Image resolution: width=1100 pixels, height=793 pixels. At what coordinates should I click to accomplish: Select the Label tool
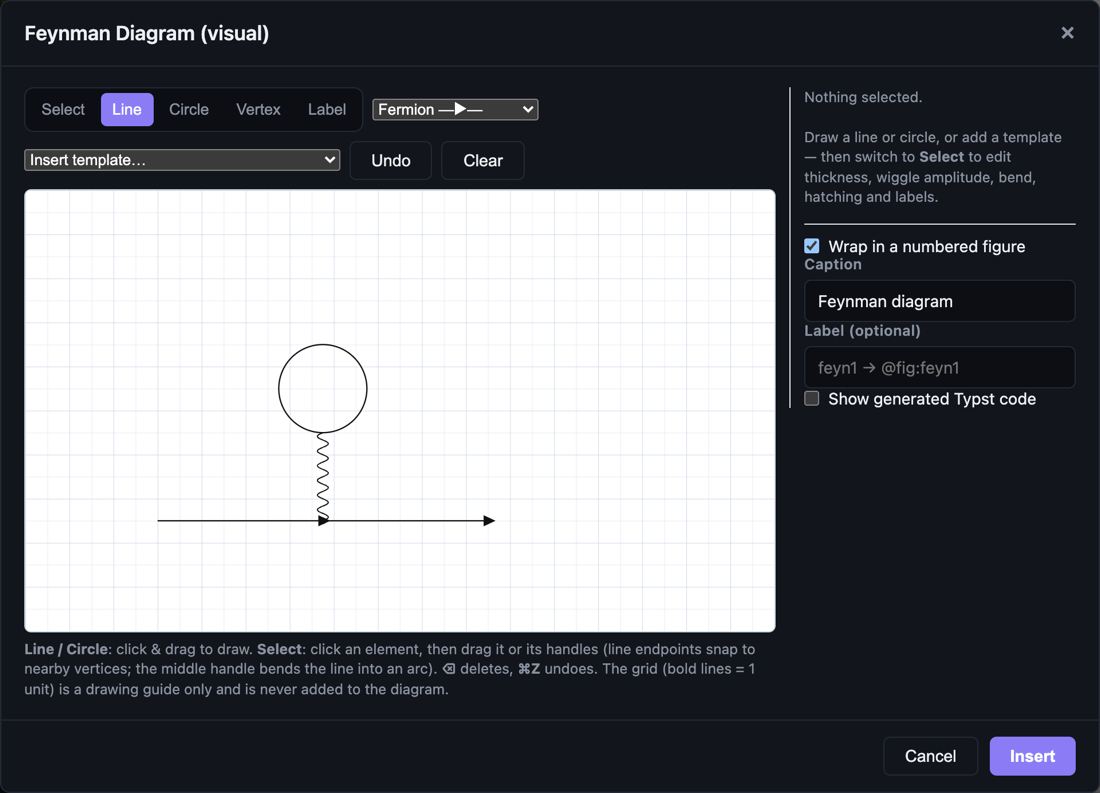point(327,109)
